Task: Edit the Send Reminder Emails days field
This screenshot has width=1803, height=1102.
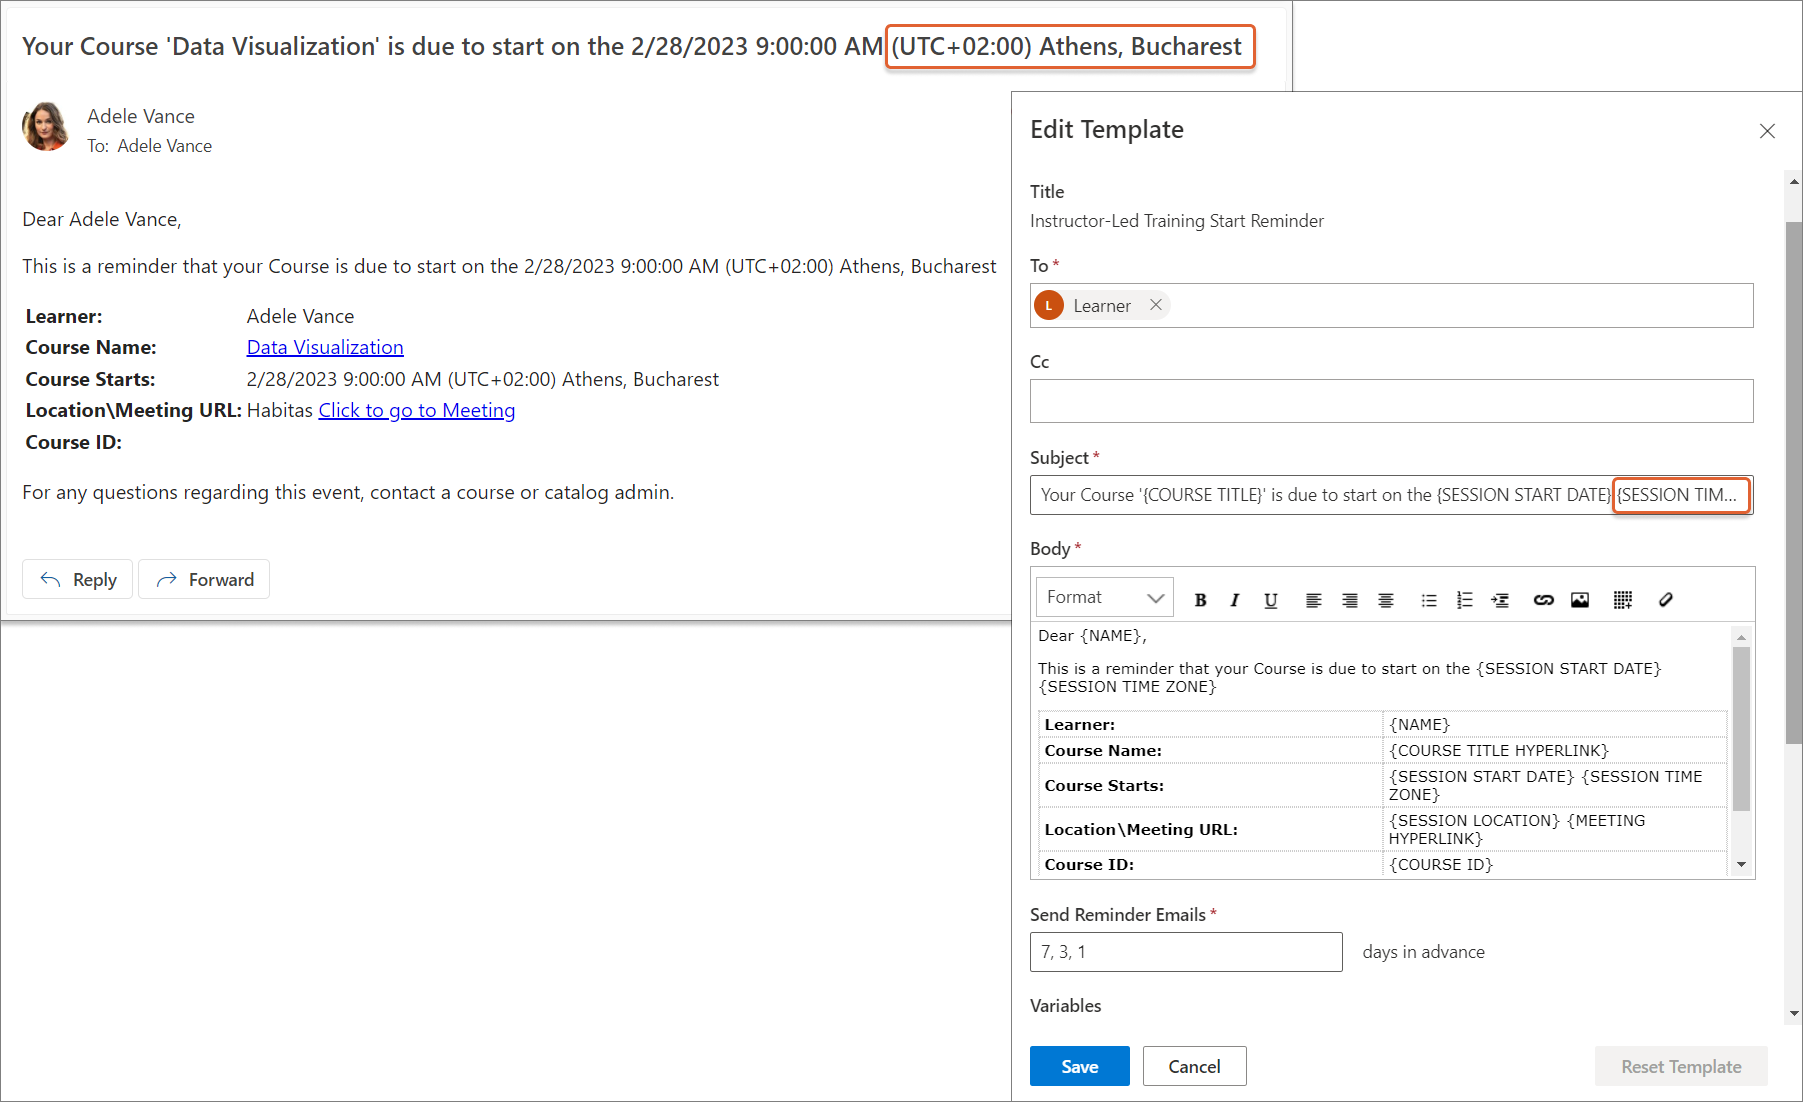Action: pyautogui.click(x=1185, y=952)
